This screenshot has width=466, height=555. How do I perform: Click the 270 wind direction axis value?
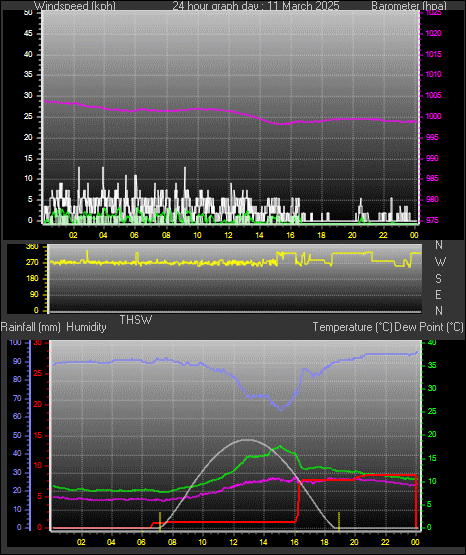pos(32,263)
